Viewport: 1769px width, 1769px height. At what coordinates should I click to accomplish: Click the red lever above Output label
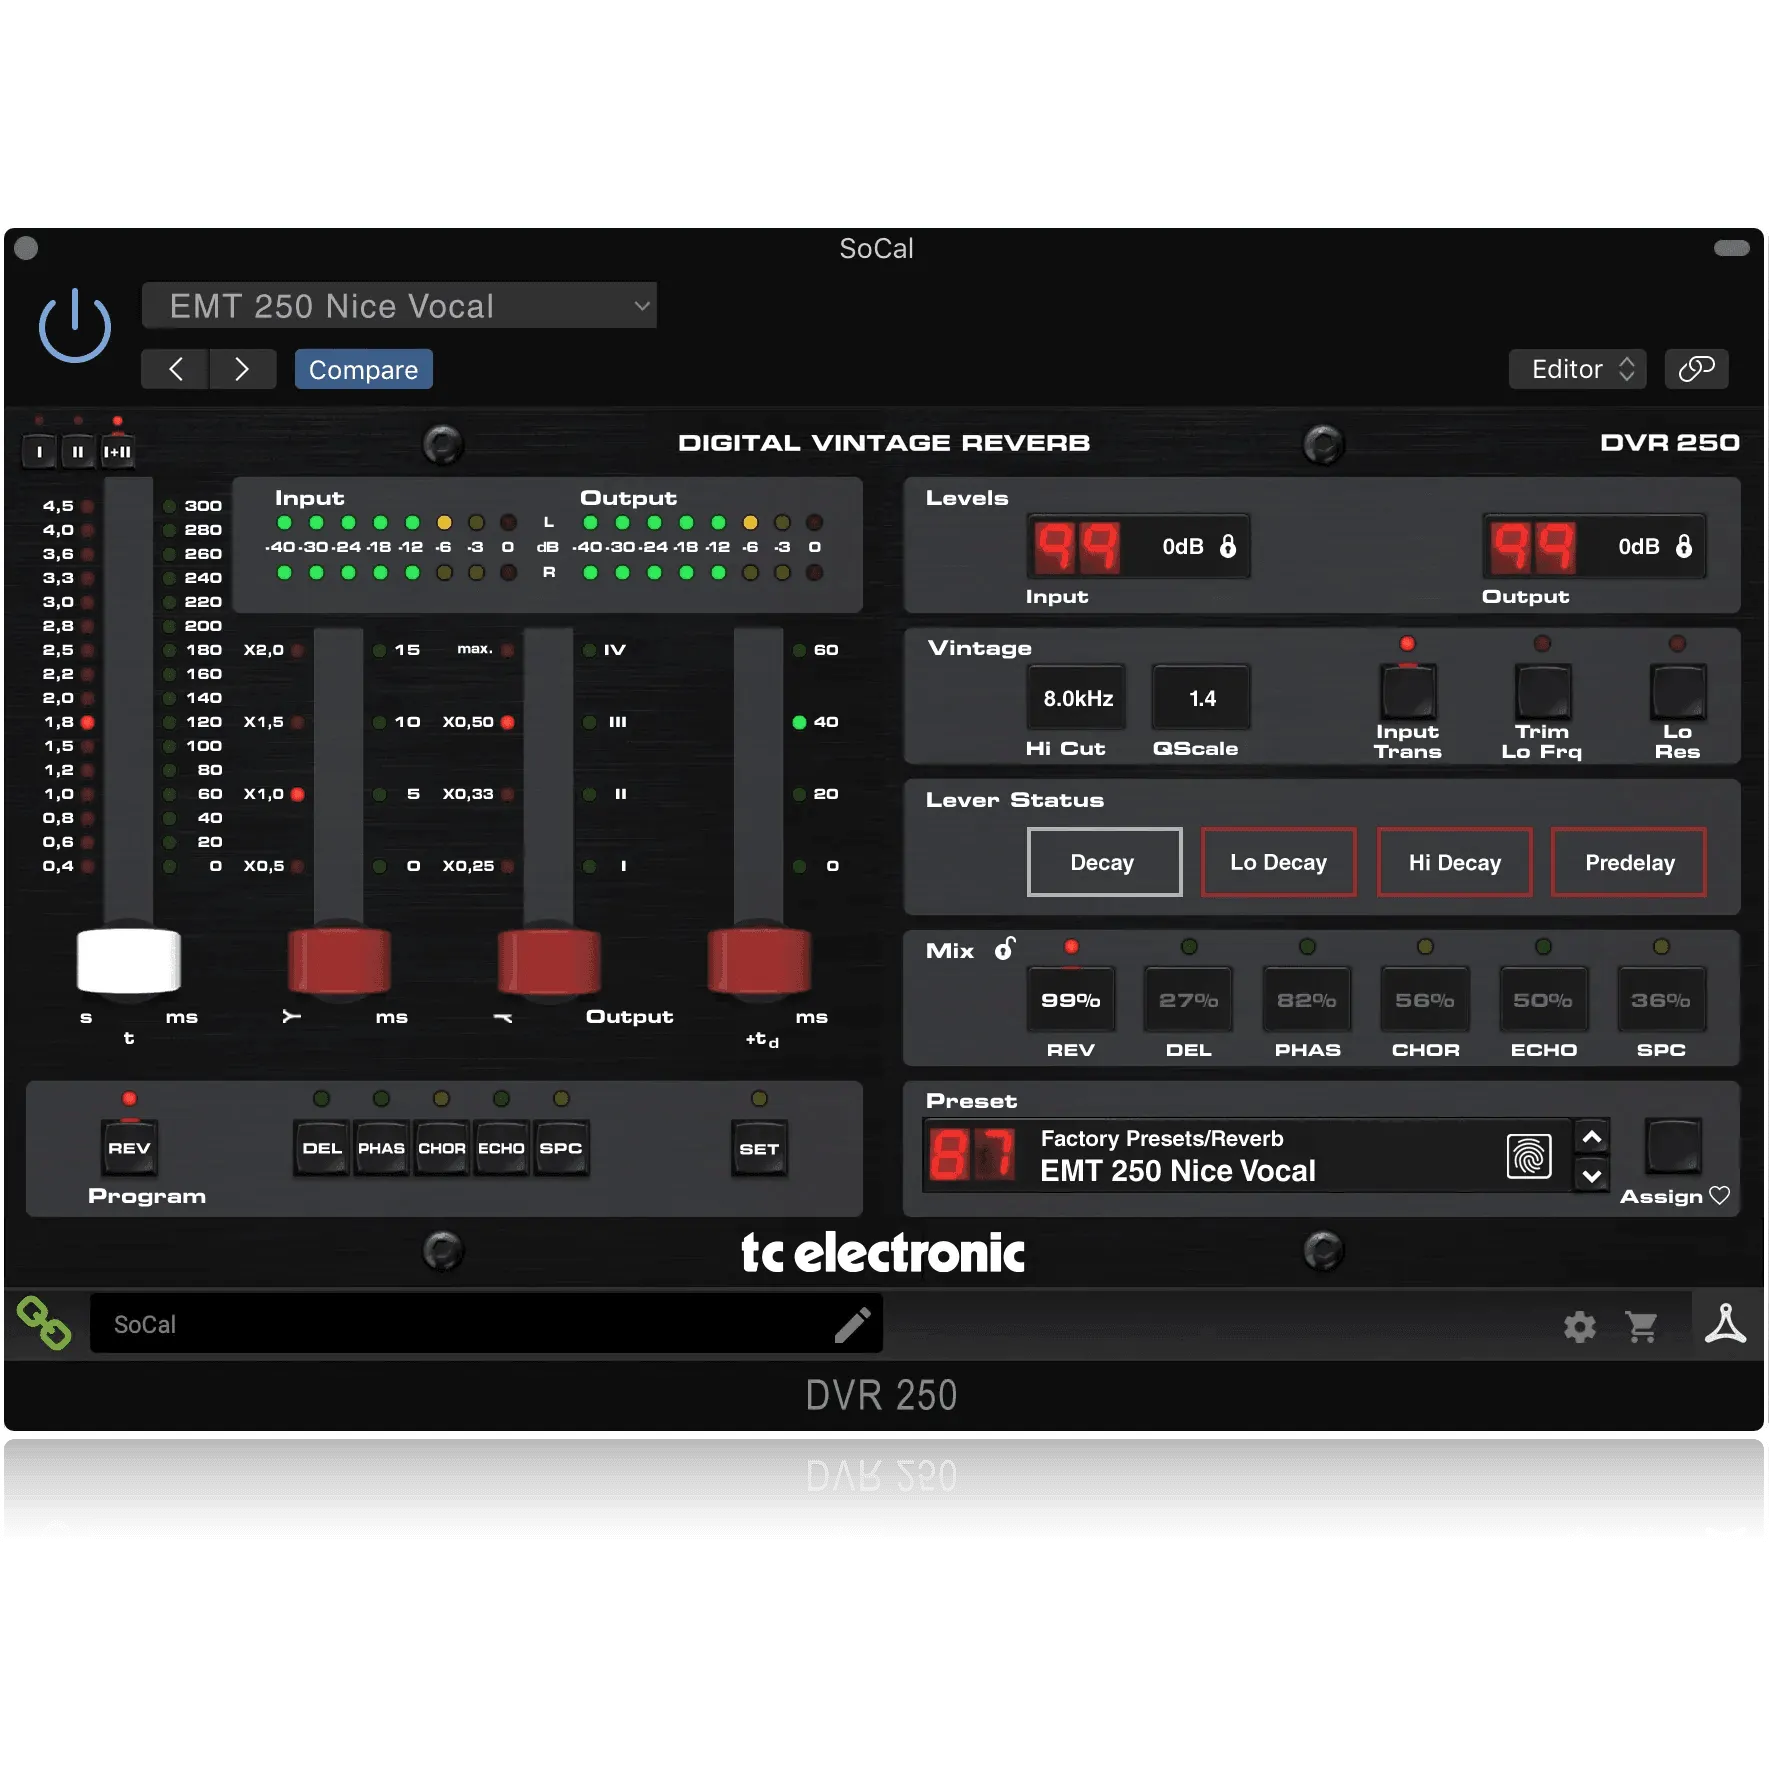point(549,960)
